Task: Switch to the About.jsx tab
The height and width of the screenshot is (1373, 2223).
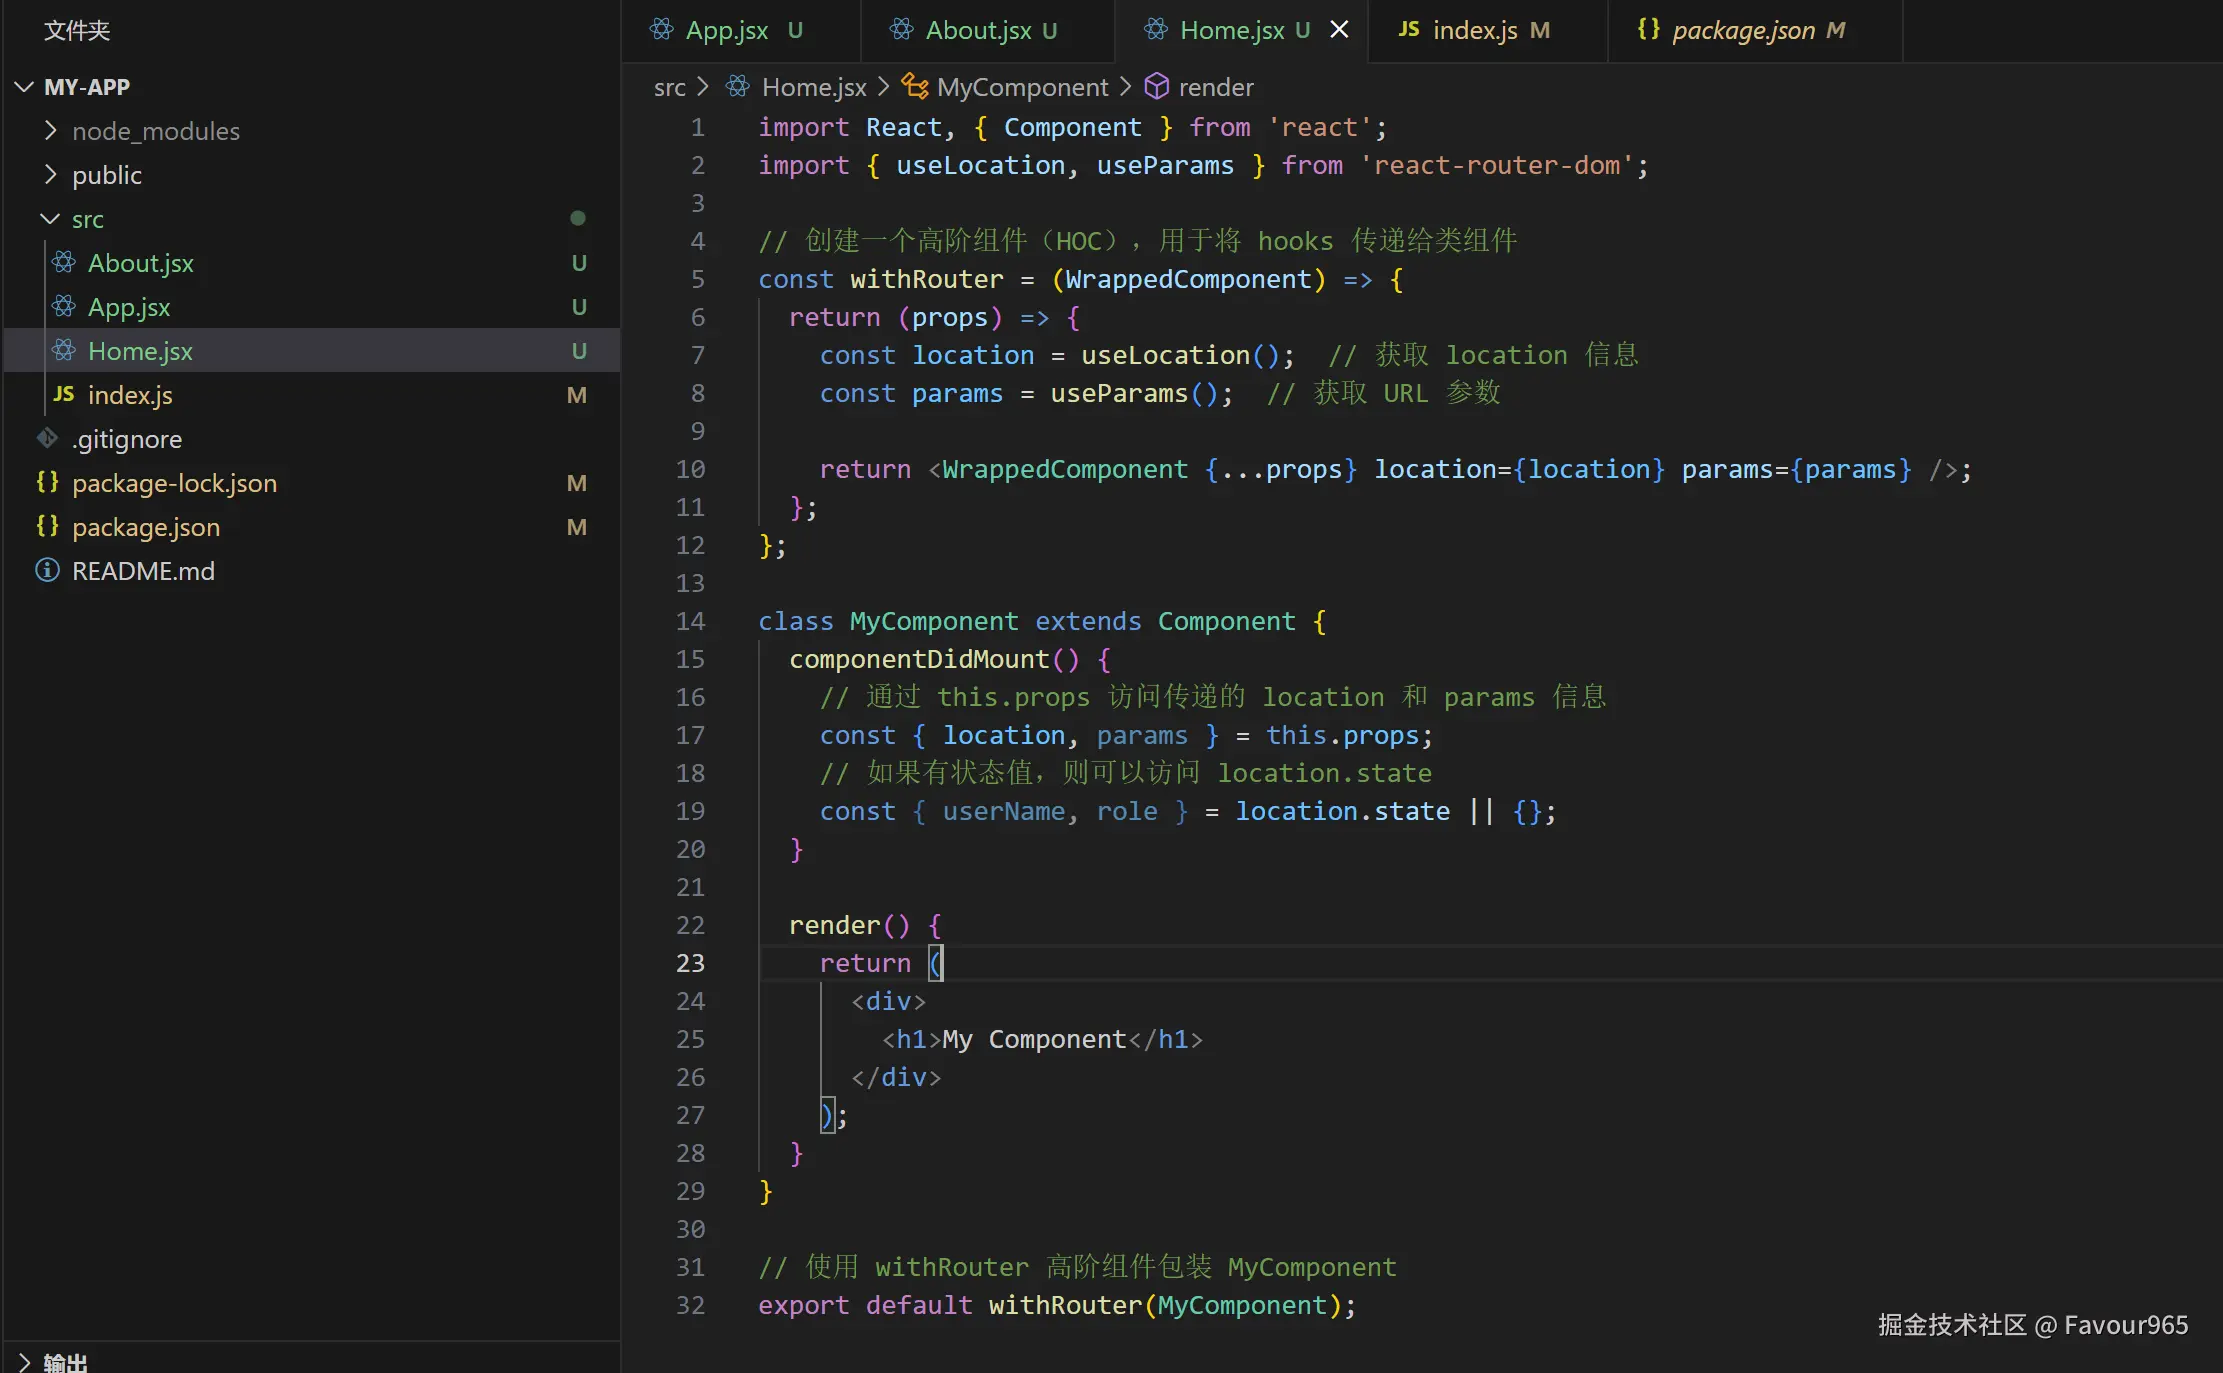Action: (977, 30)
